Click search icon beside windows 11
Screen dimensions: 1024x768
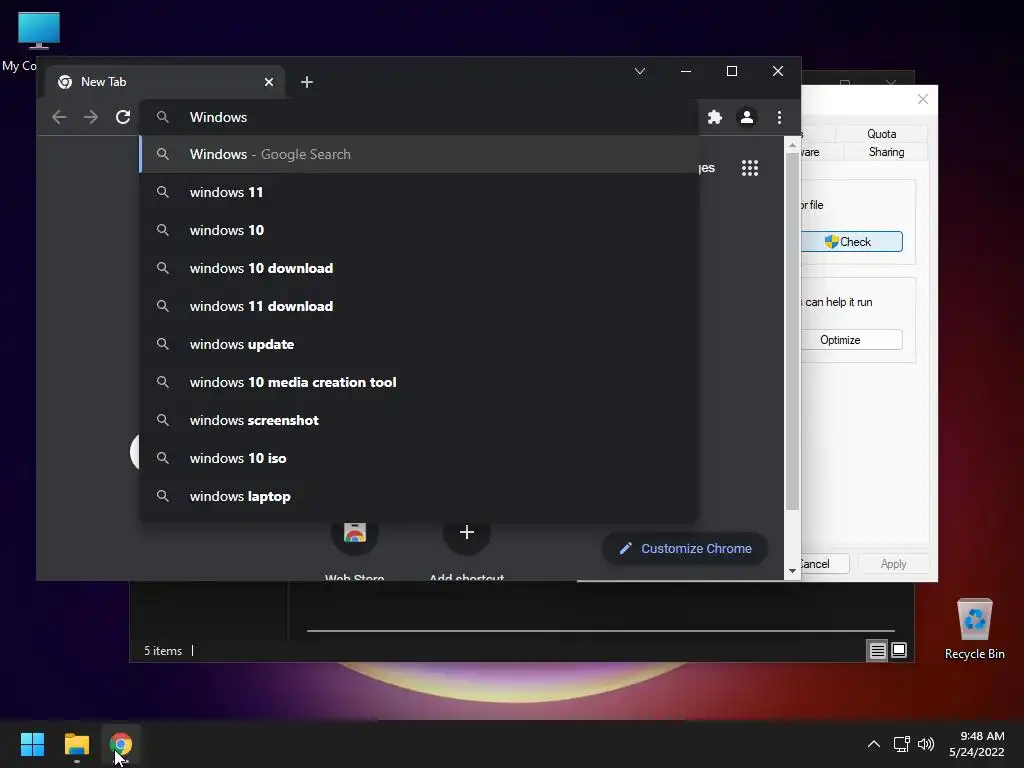pyautogui.click(x=163, y=192)
